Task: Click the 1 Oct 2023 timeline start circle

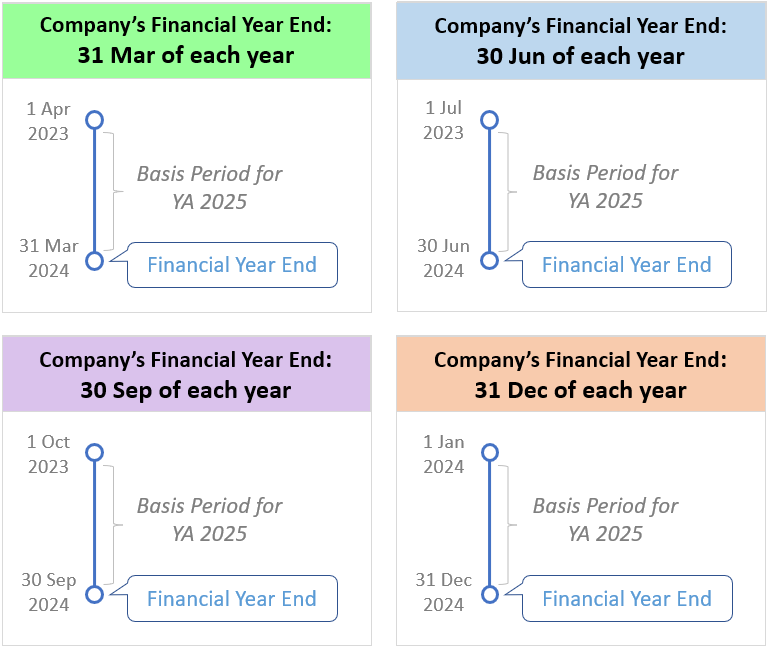Action: click(94, 452)
